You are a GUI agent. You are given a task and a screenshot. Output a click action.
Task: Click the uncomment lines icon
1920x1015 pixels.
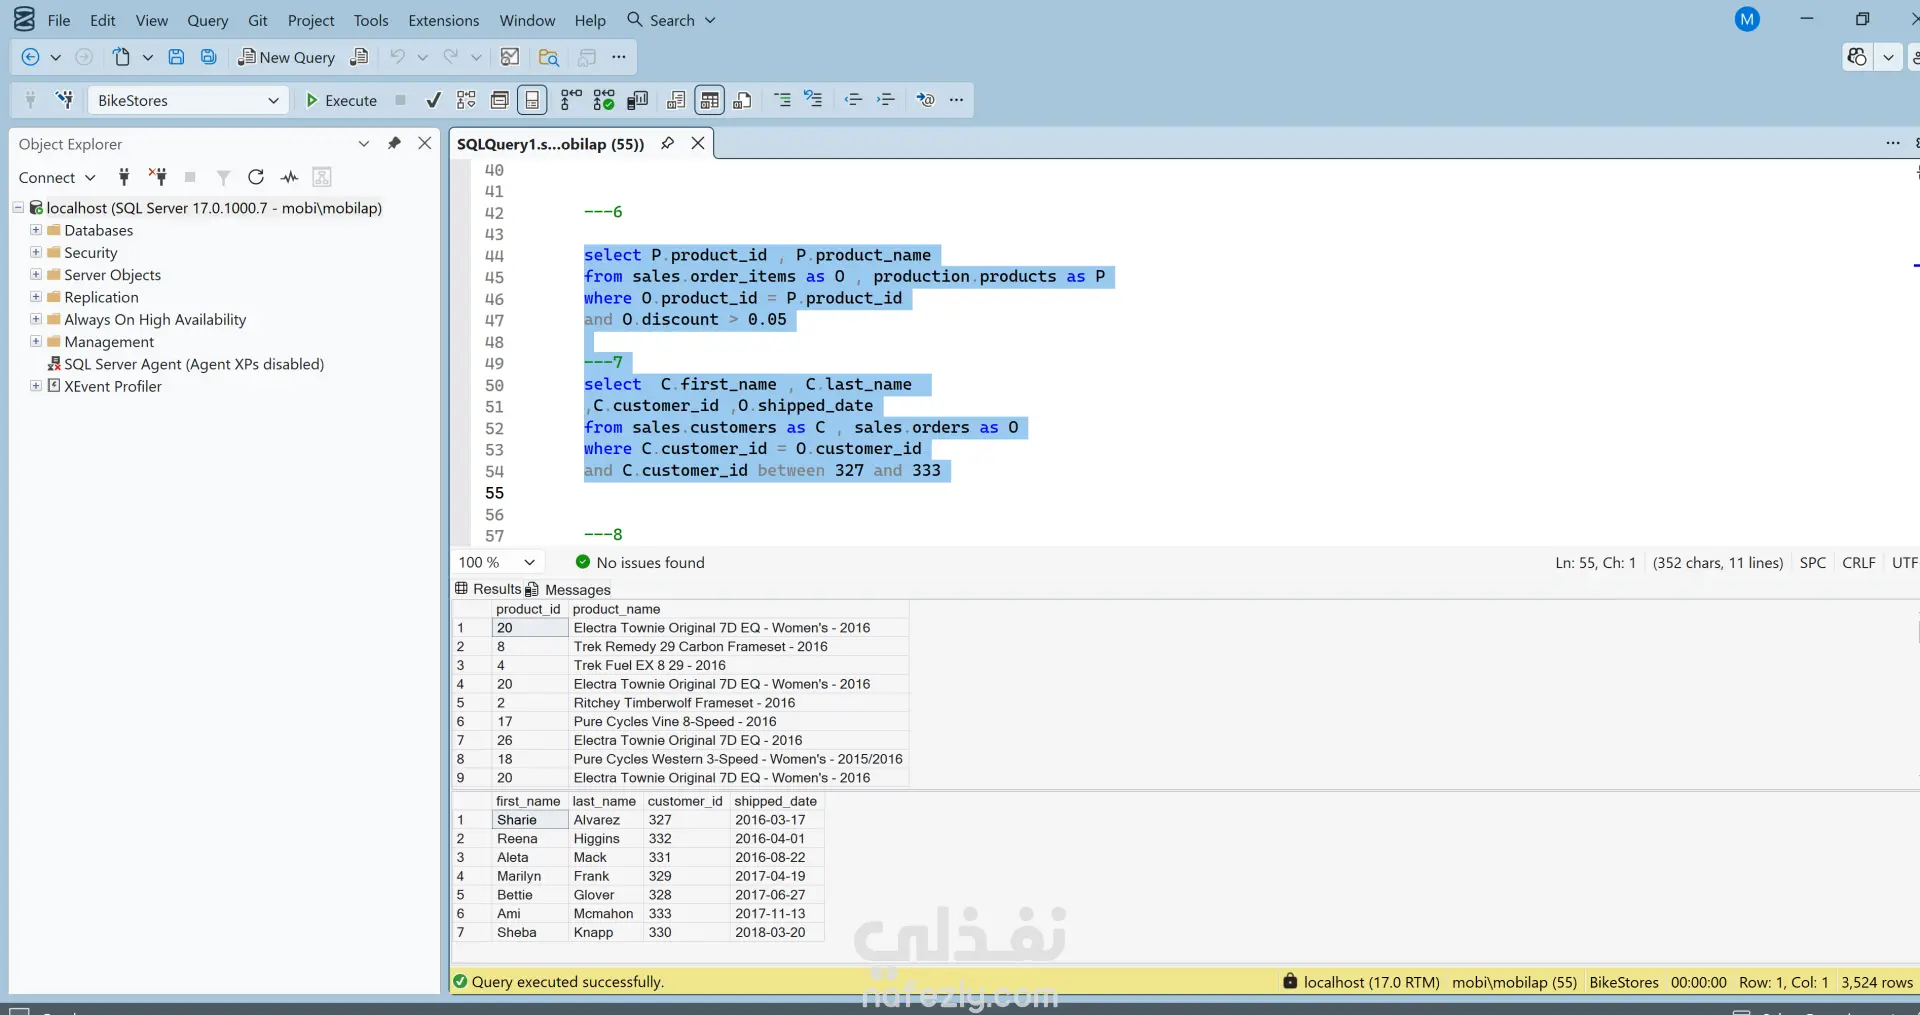pos(814,100)
